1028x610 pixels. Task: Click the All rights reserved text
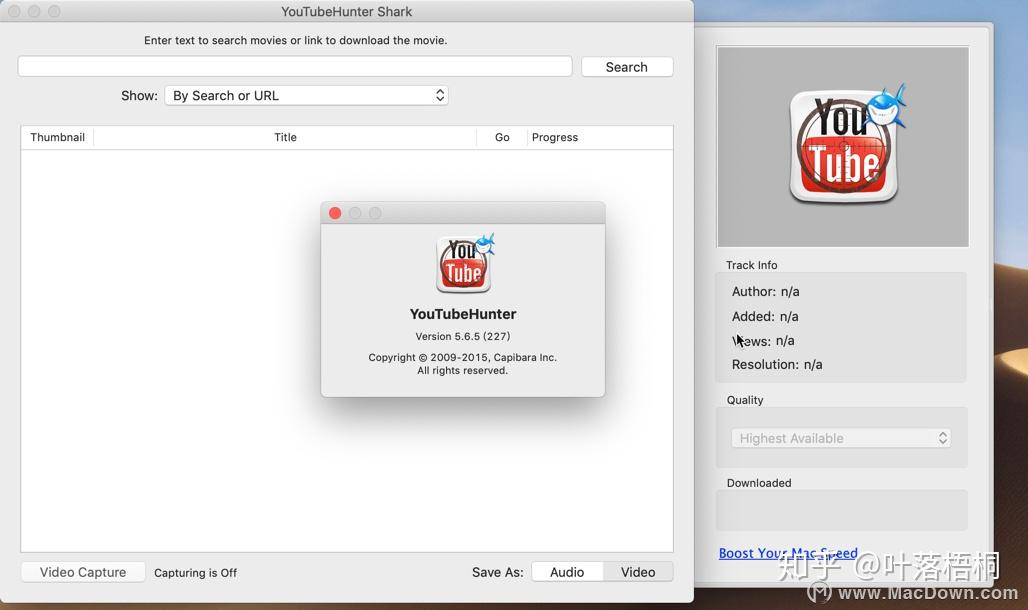point(462,371)
